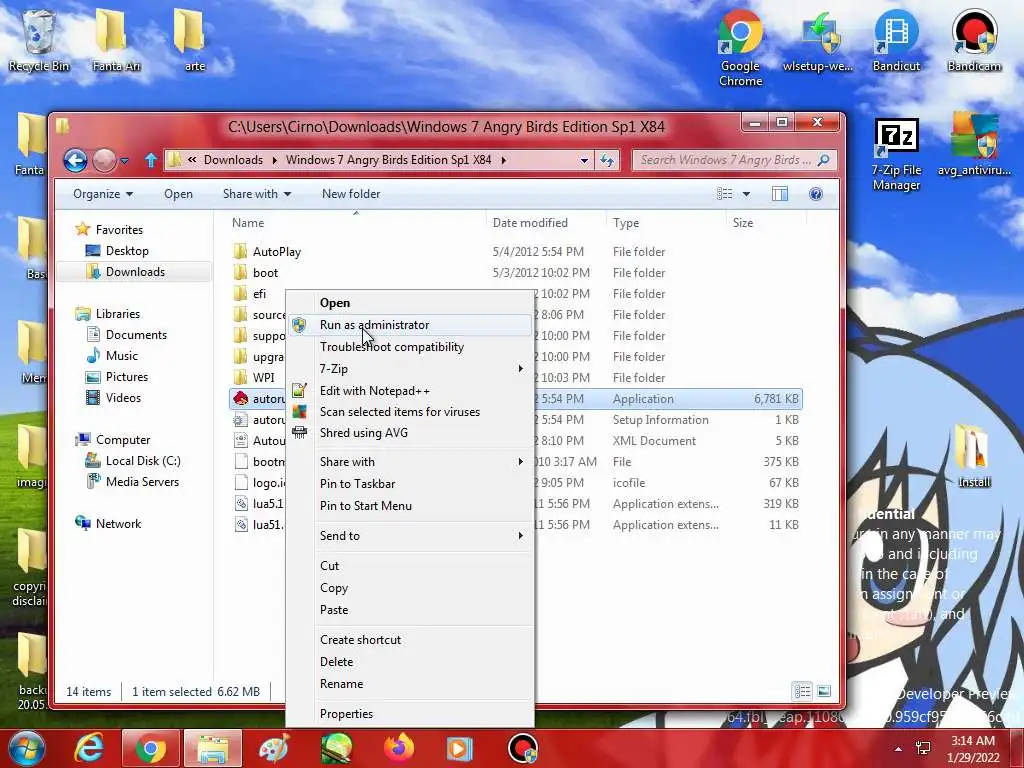
Task: Sort by Date modified column header
Action: [x=546, y=223]
